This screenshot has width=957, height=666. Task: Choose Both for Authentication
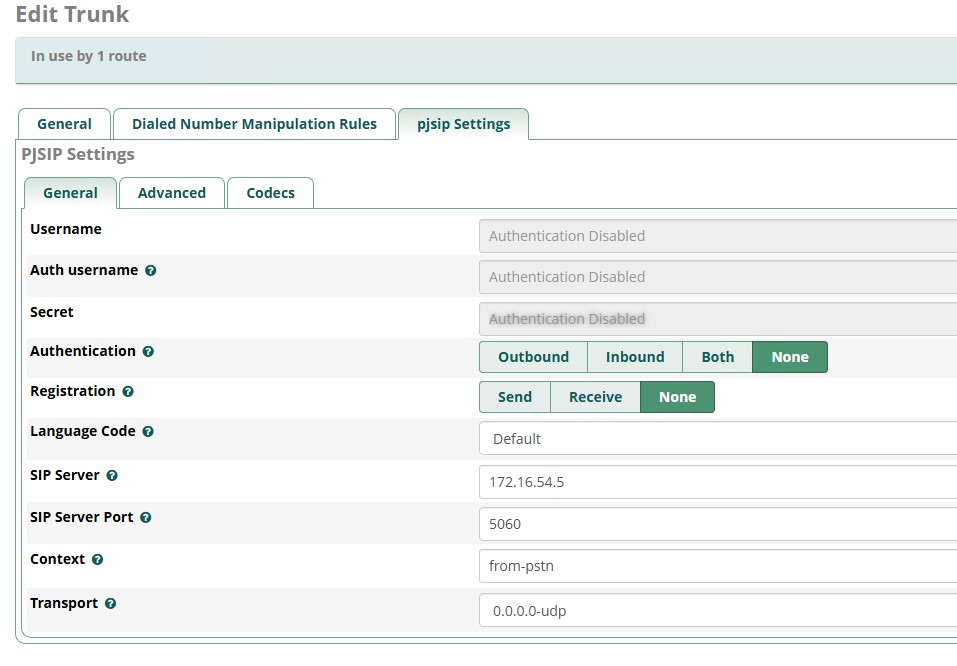pyautogui.click(x=717, y=357)
